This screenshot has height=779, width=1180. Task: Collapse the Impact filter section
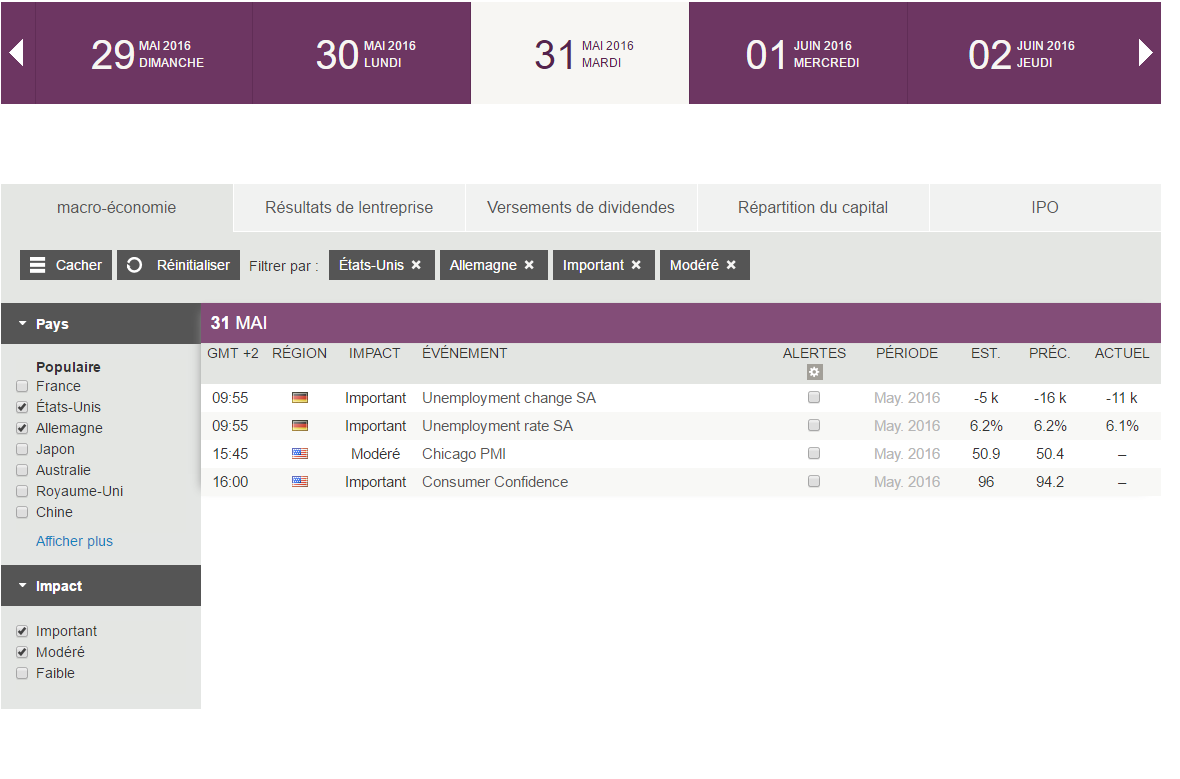(x=101, y=586)
